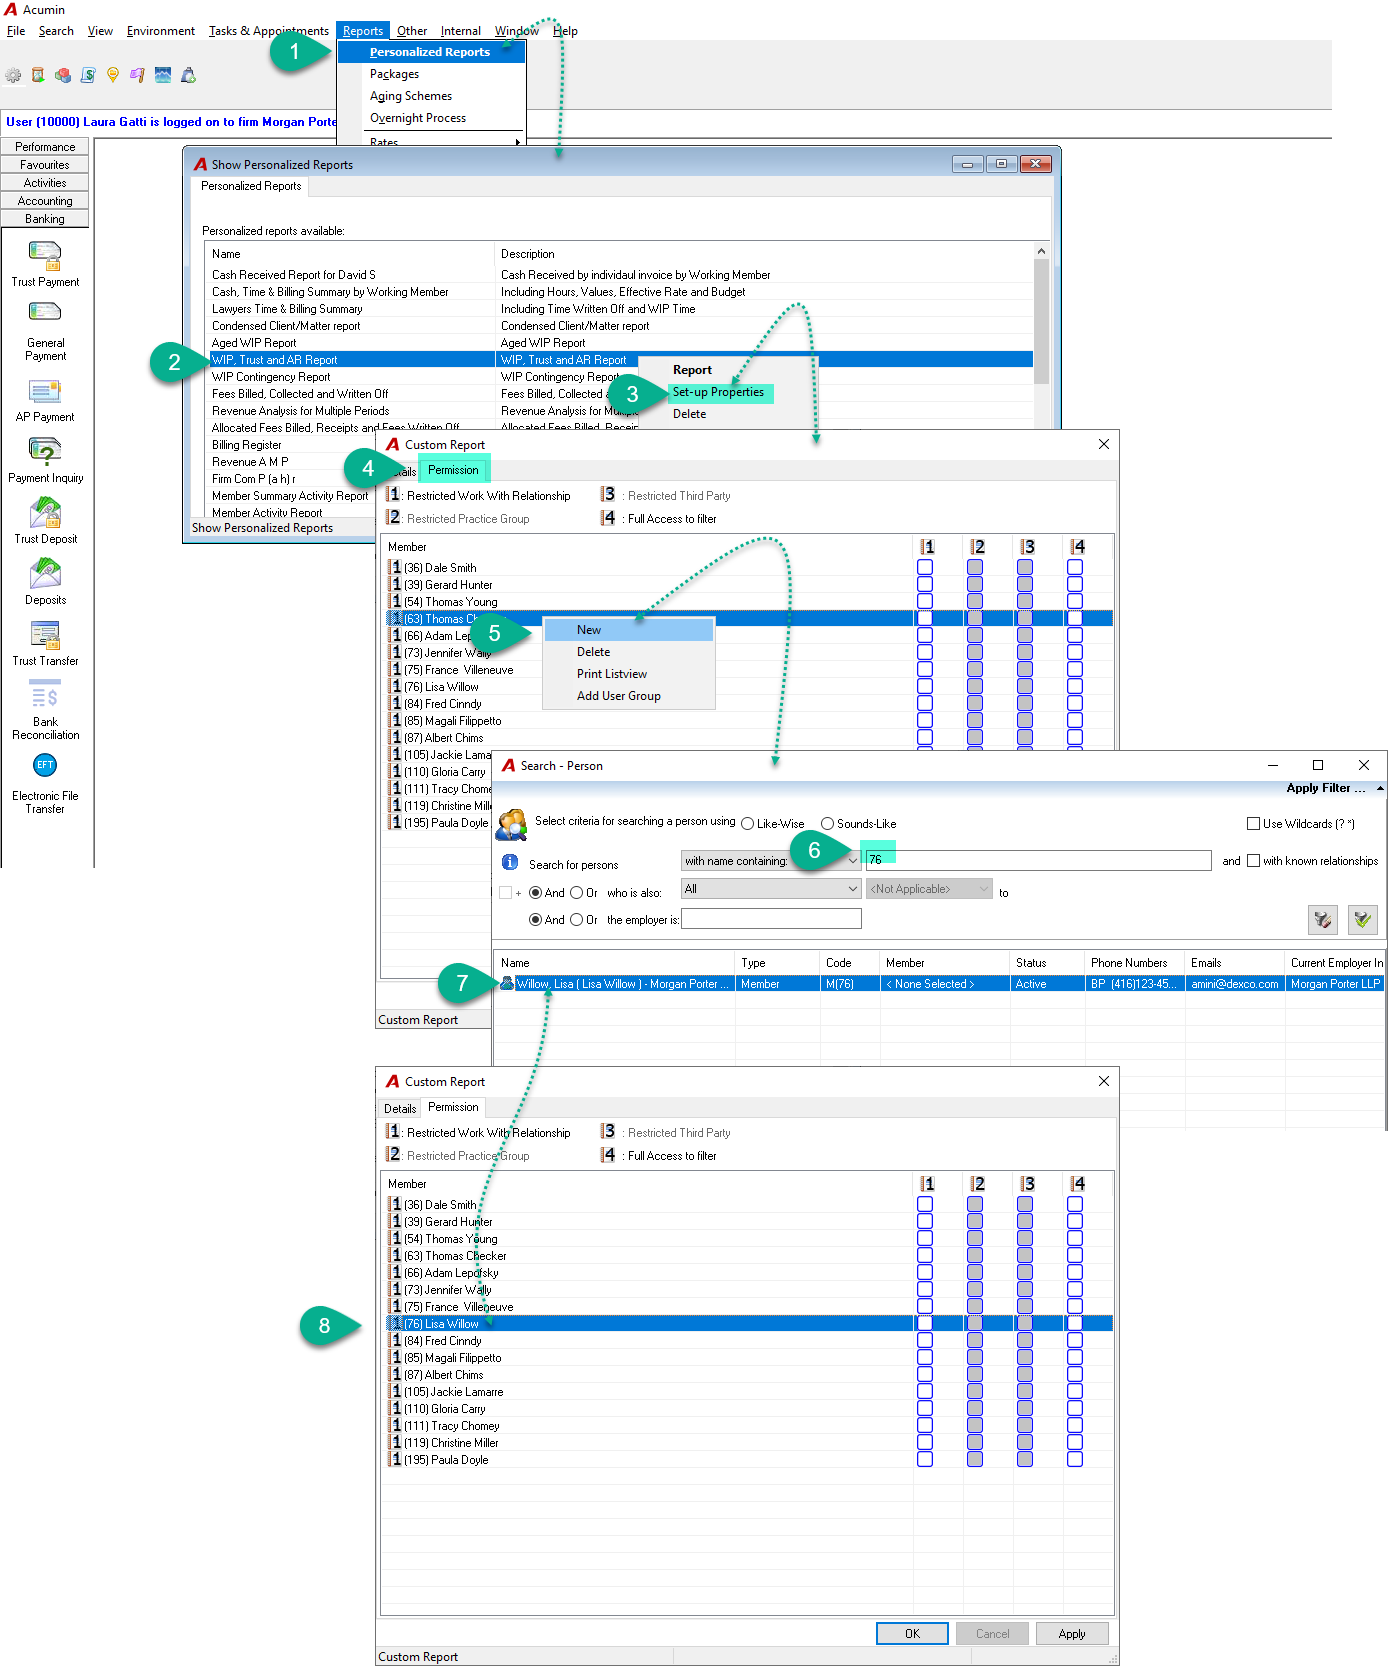
Task: Open the Trust Payment shortcut icon
Action: 45,256
